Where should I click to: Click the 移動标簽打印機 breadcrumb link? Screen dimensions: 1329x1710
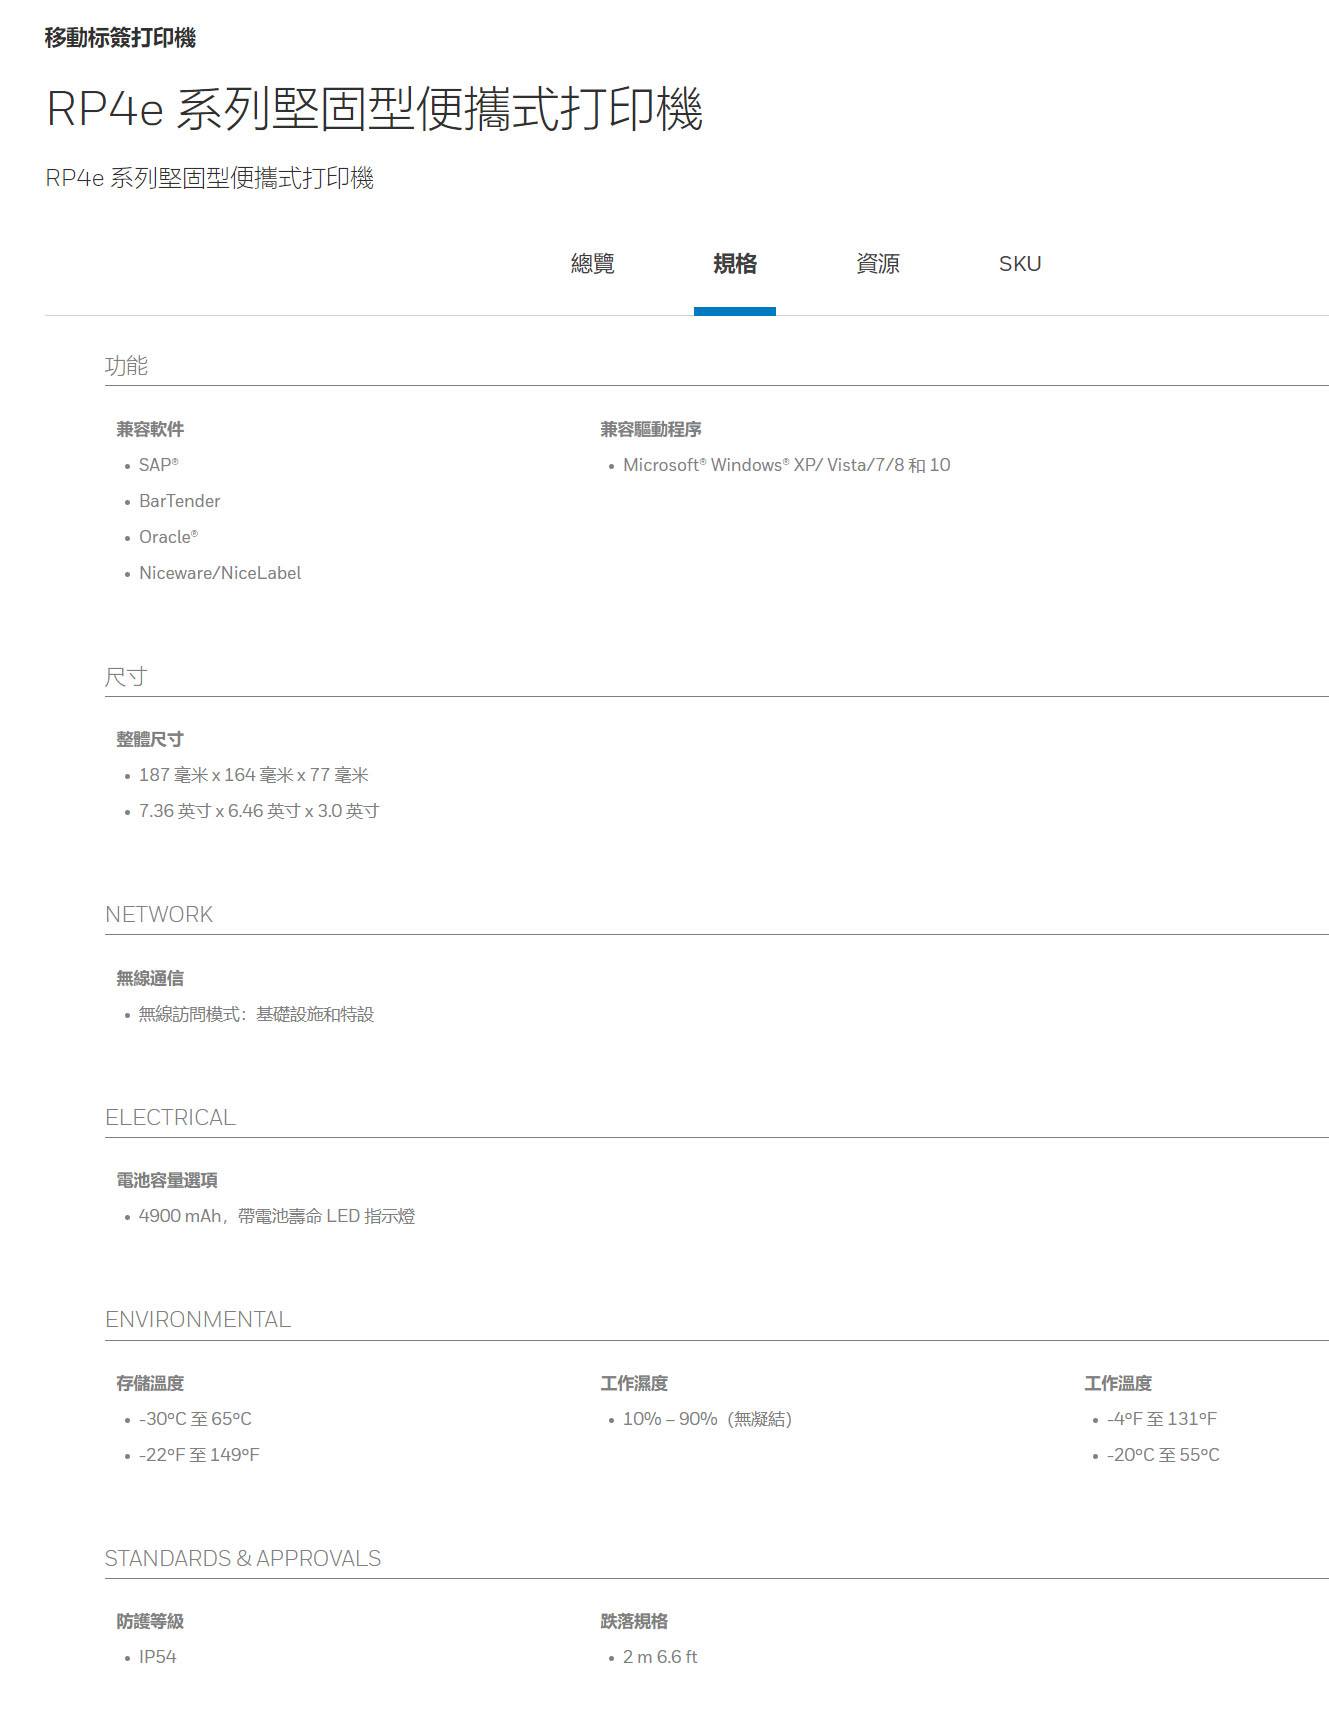point(120,38)
